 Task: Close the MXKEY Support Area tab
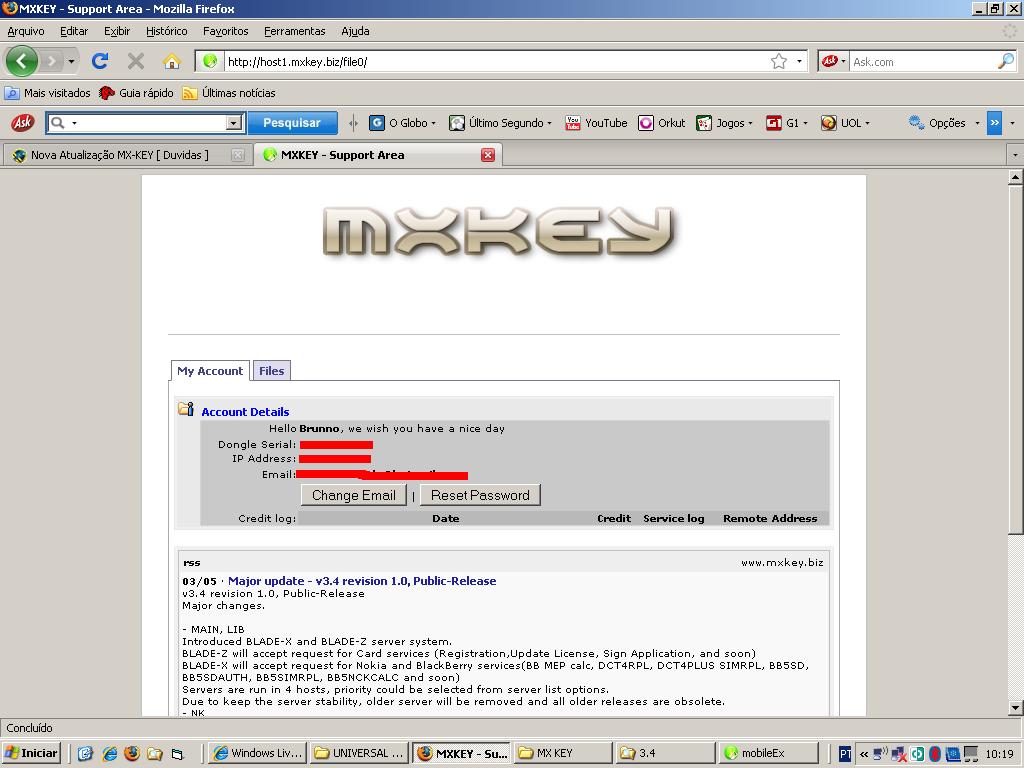coord(488,155)
